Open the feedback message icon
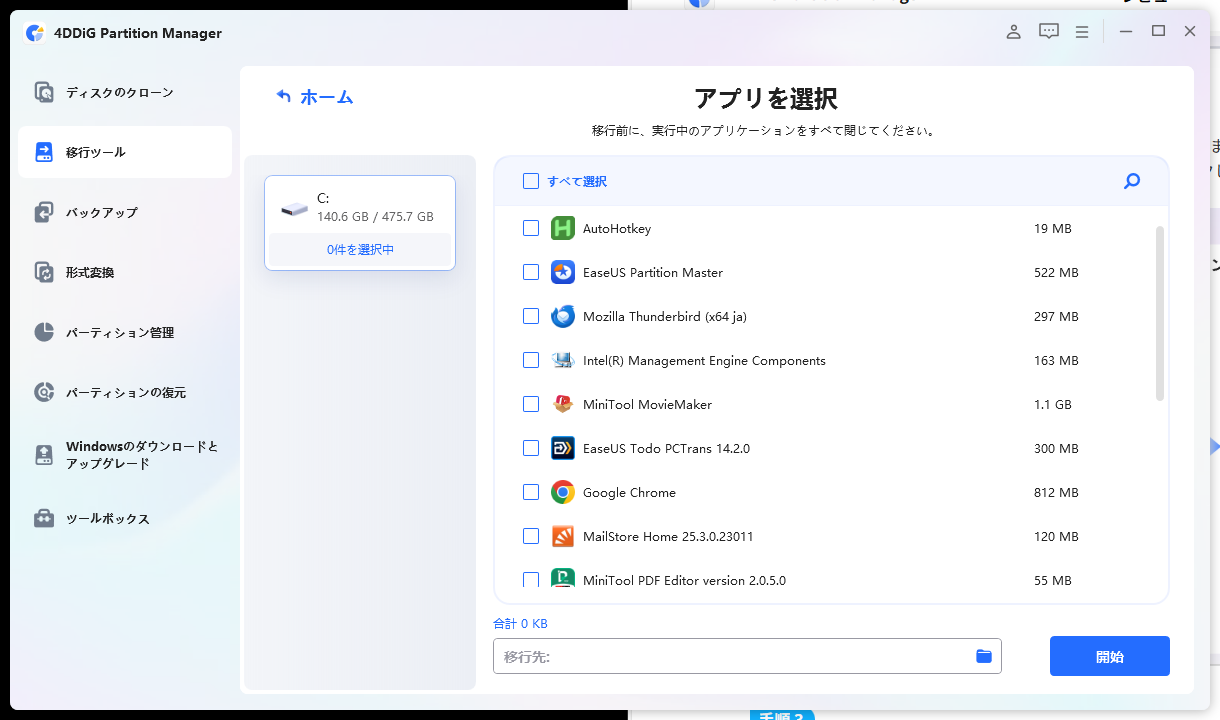This screenshot has height=720, width=1220. pos(1048,31)
